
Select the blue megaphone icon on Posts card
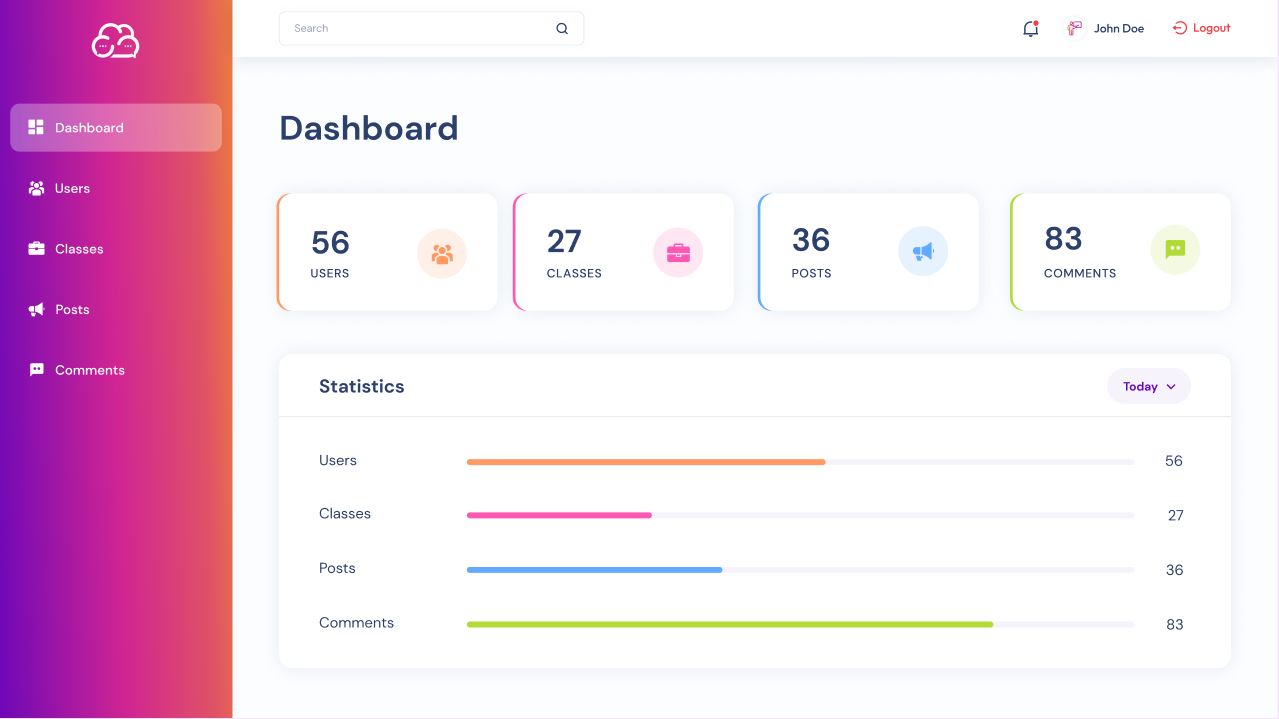point(922,251)
